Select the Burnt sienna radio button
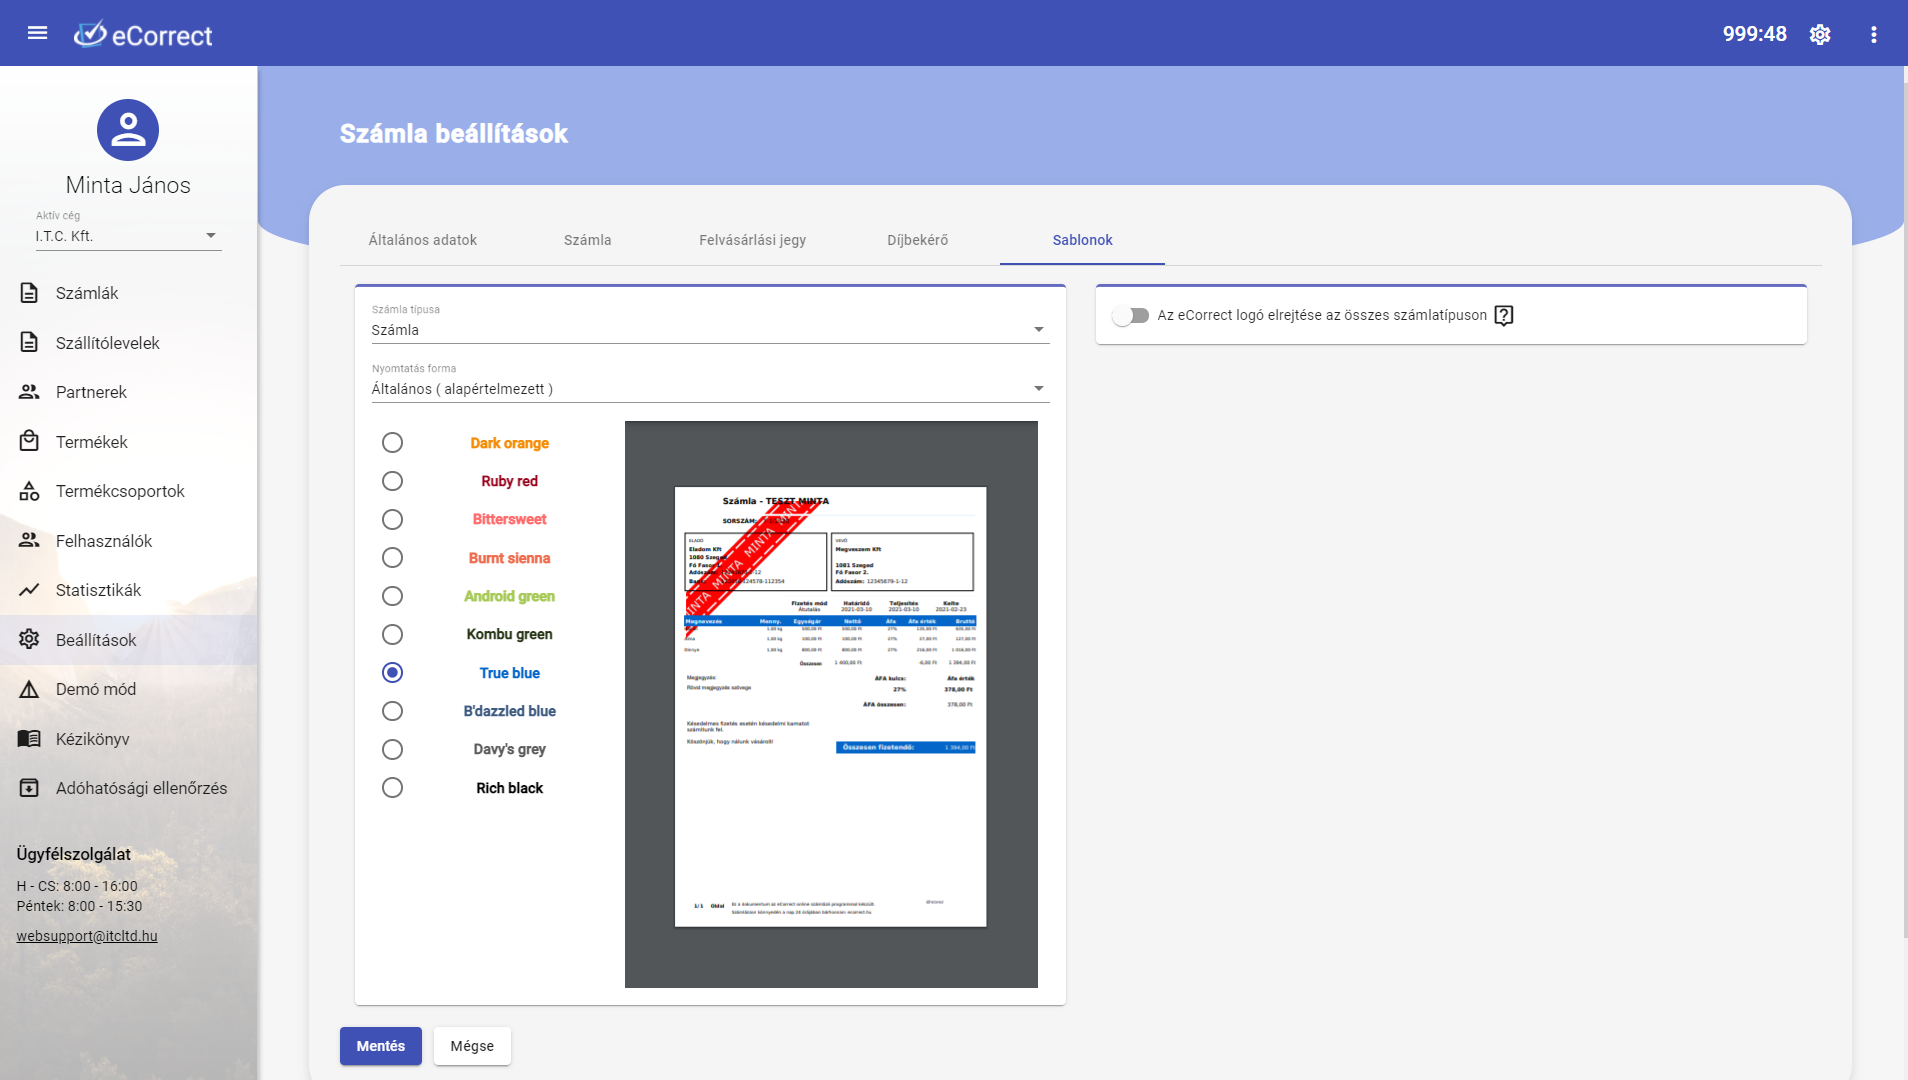The image size is (1908, 1080). (392, 558)
